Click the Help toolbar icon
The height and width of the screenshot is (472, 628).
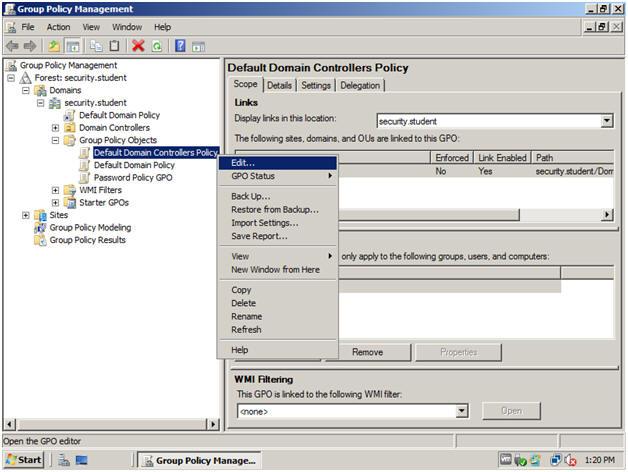click(x=180, y=46)
